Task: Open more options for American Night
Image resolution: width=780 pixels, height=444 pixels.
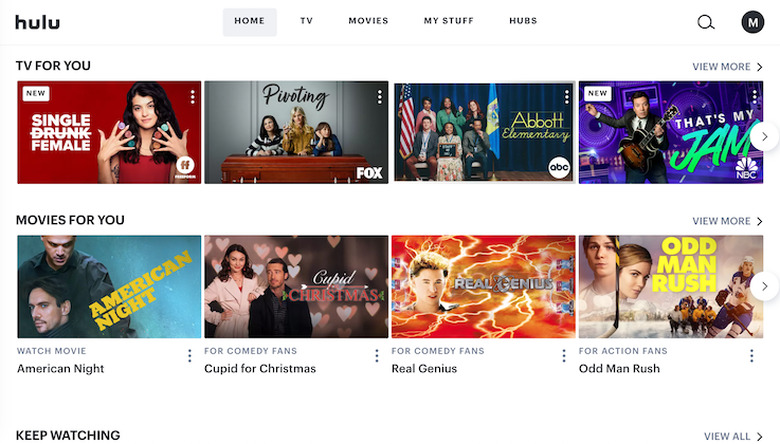Action: click(x=190, y=355)
